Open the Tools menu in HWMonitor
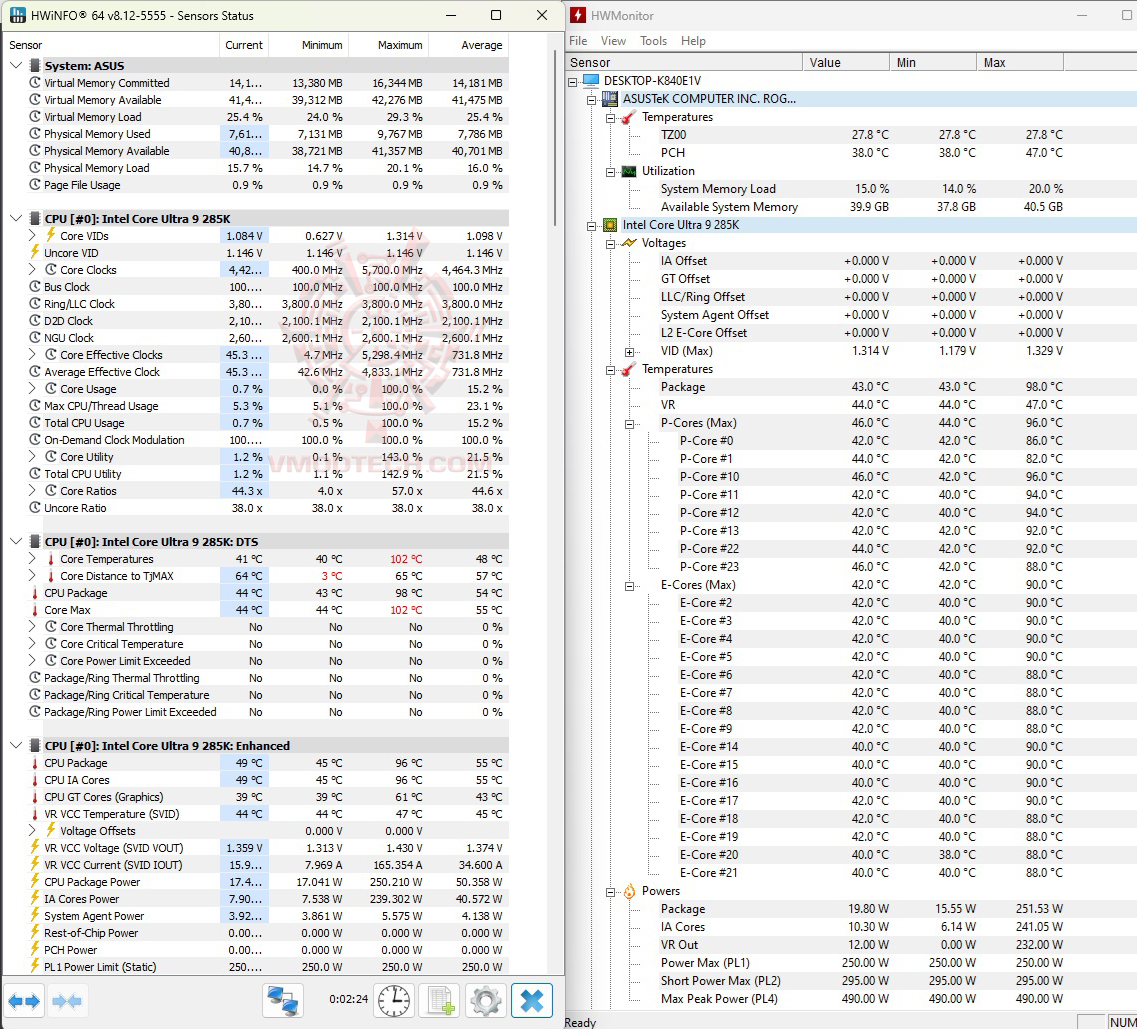Screen dimensions: 1137x1029 point(653,41)
